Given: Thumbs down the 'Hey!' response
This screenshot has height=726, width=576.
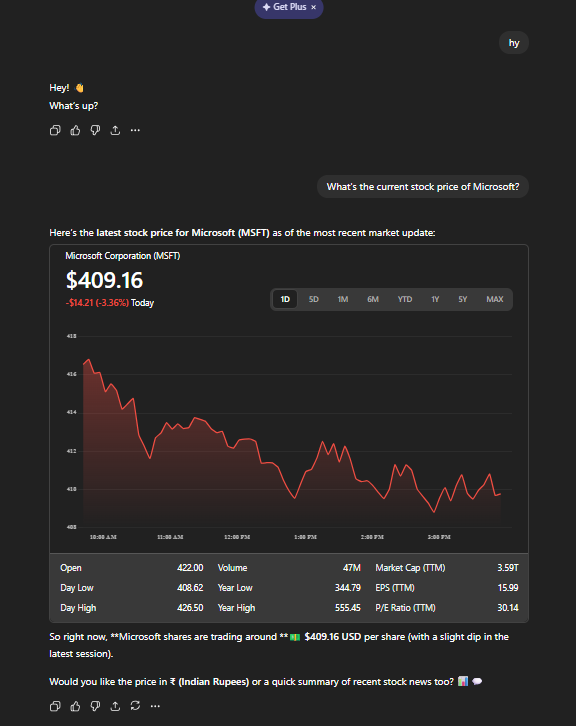Looking at the screenshot, I should 95,131.
